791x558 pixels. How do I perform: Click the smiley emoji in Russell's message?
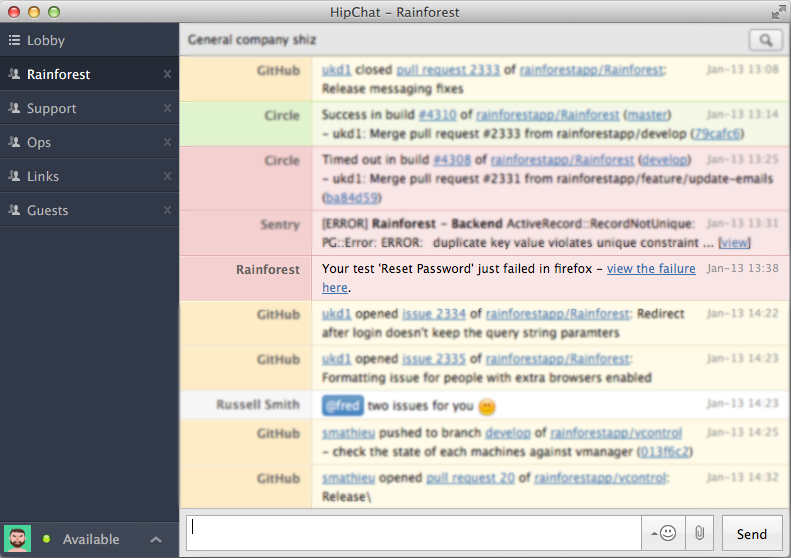coord(487,406)
